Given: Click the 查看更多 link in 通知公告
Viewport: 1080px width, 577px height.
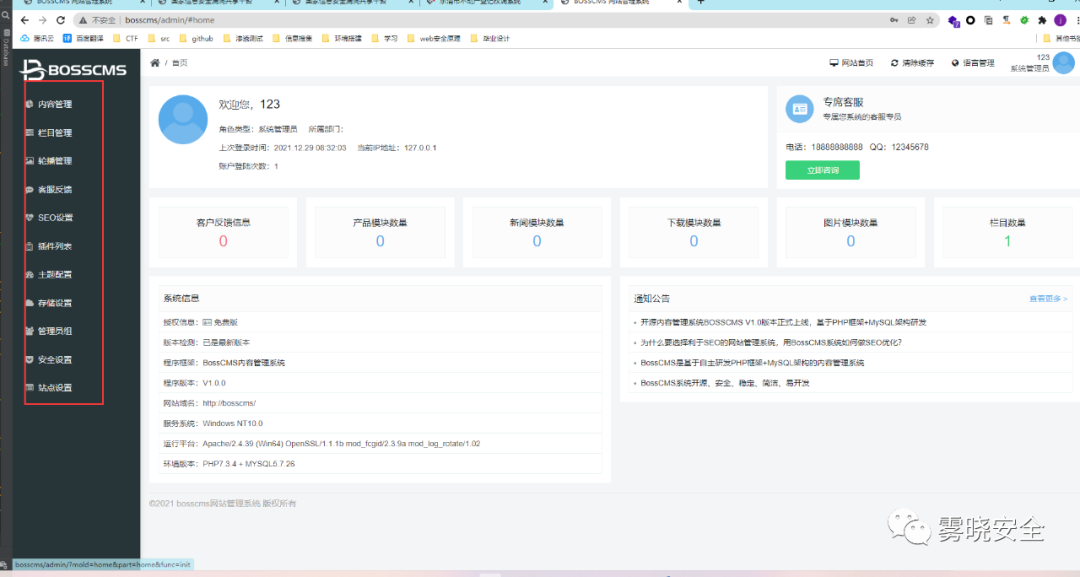Looking at the screenshot, I should pos(1048,299).
